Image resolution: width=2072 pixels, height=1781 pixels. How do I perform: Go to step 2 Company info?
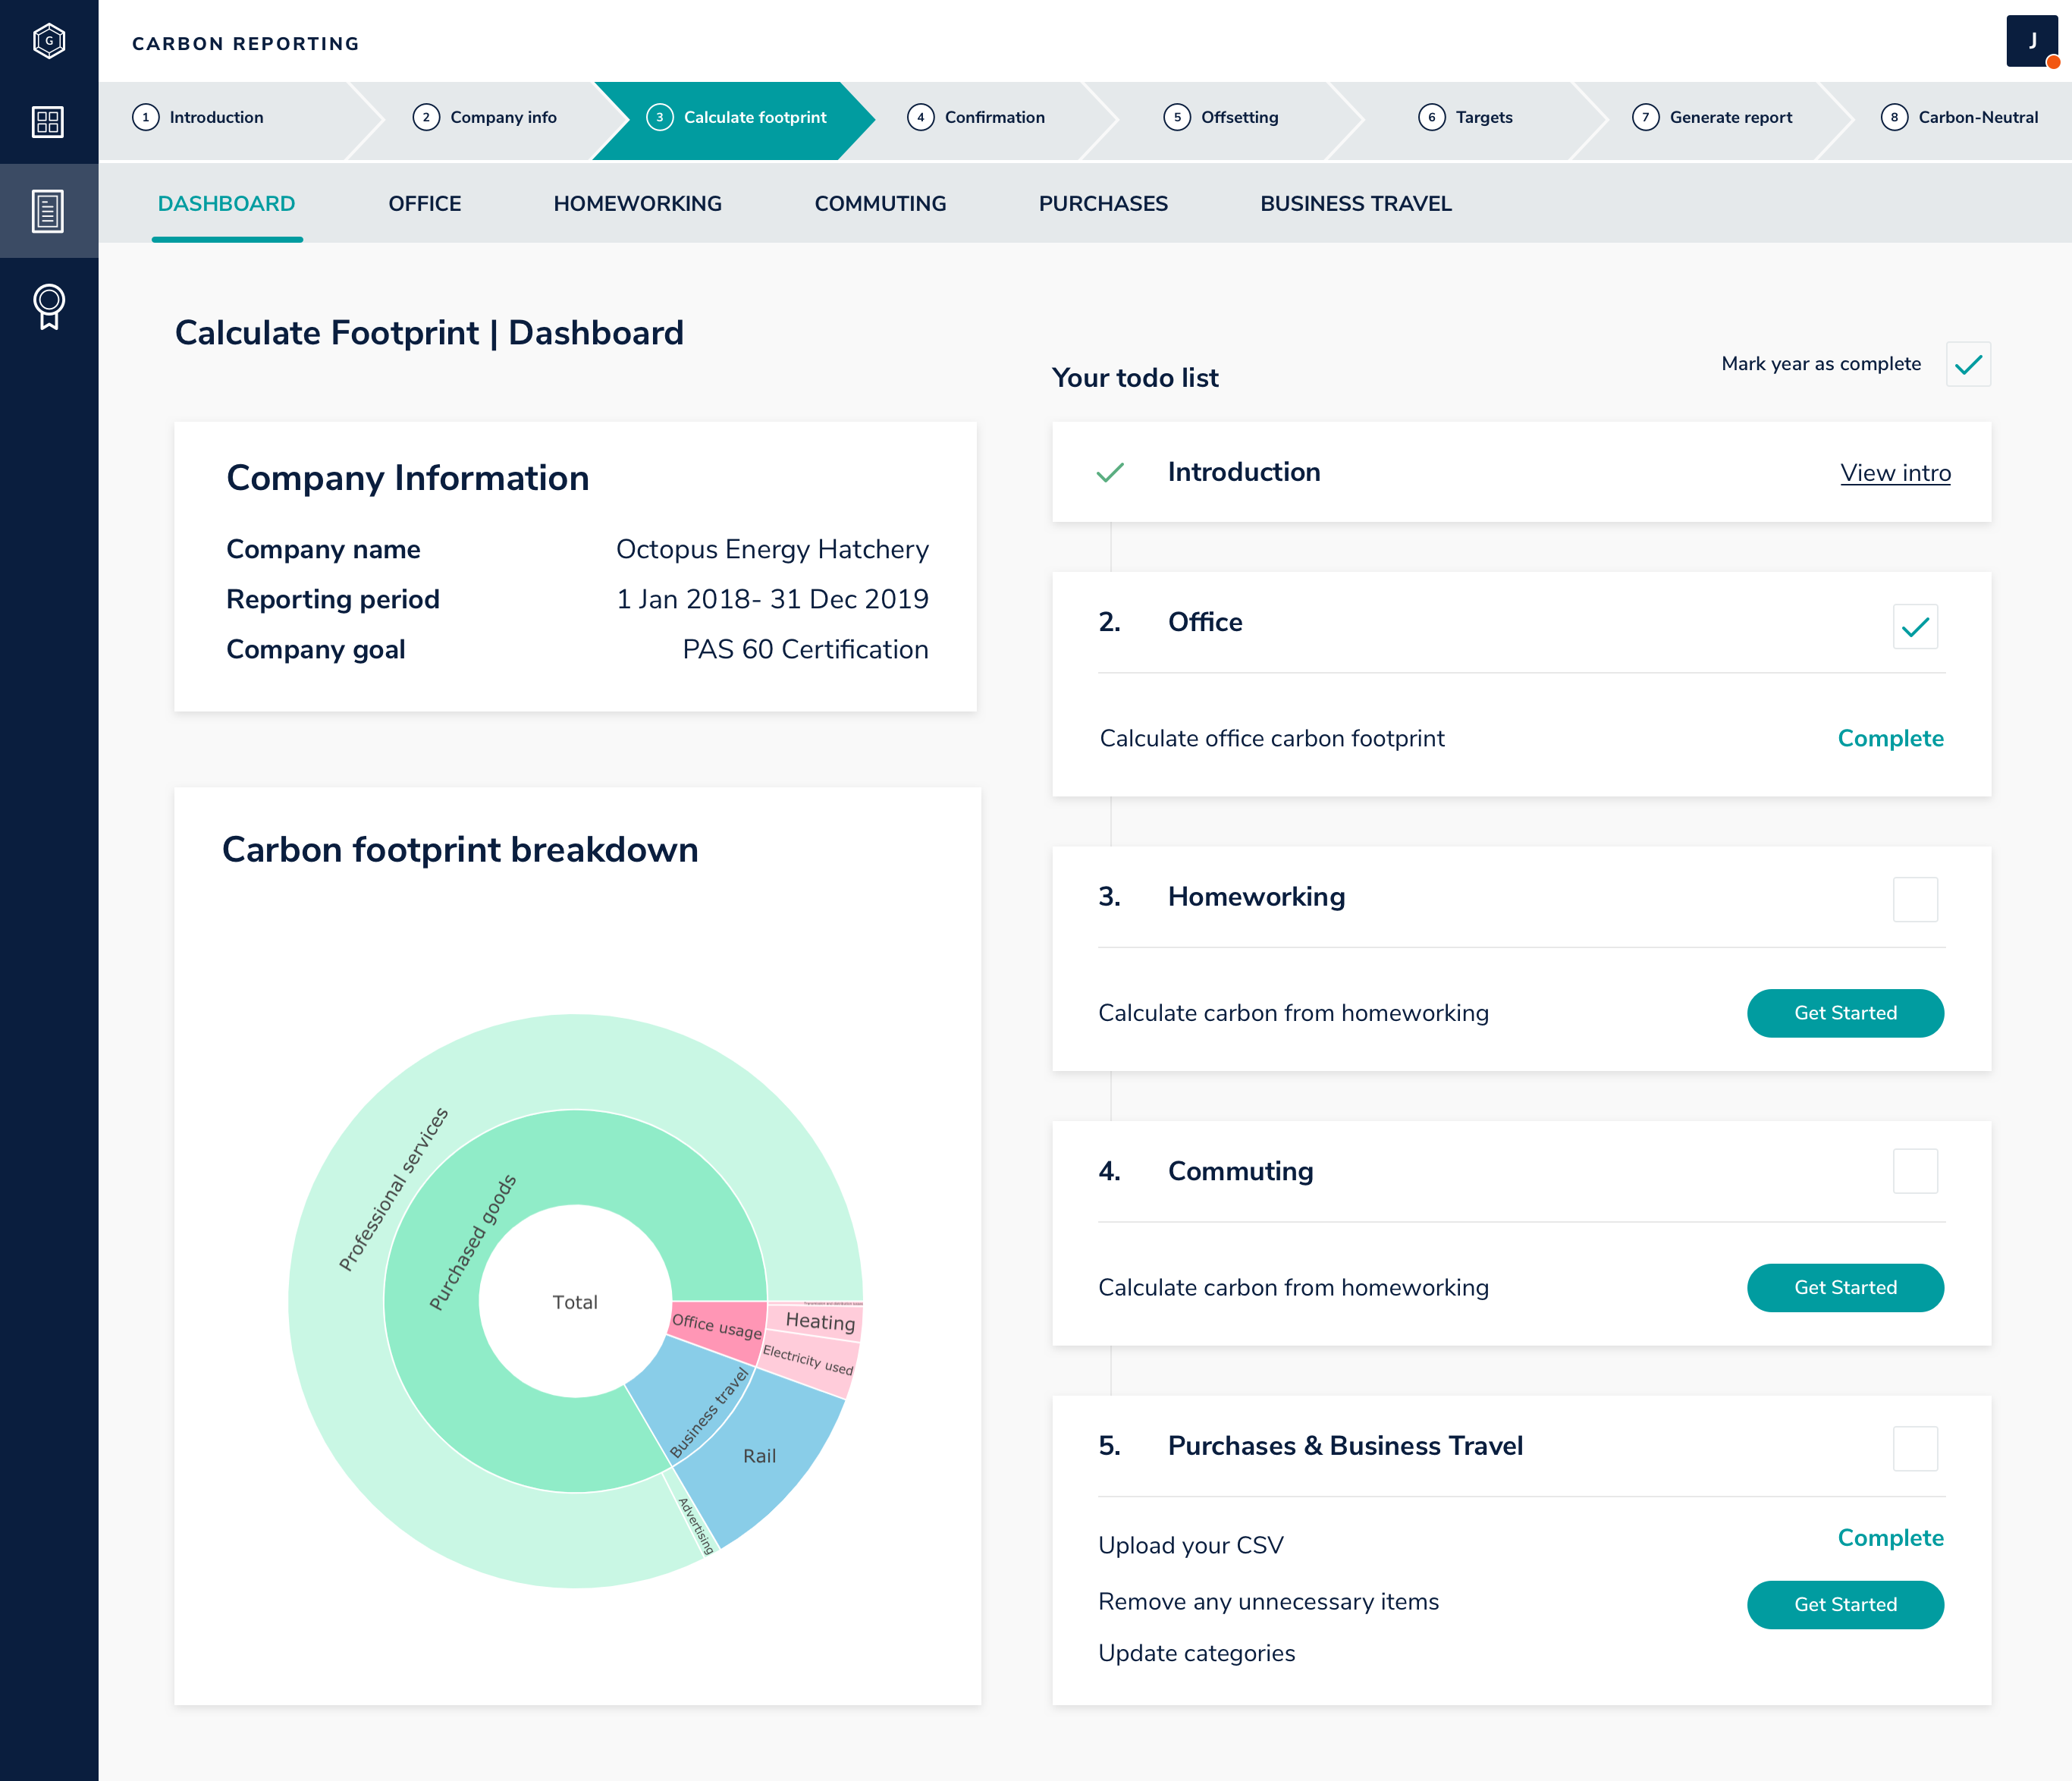pyautogui.click(x=485, y=117)
